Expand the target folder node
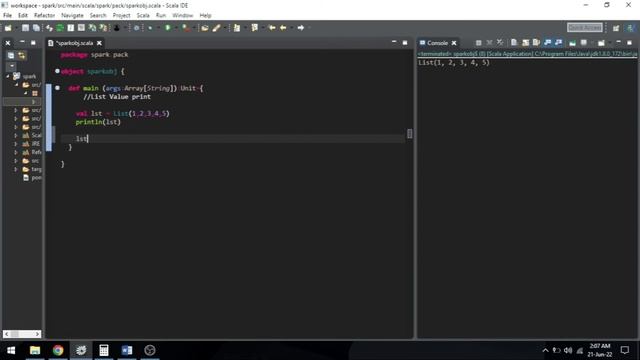Viewport: 640px width, 360px height. pyautogui.click(x=16, y=169)
